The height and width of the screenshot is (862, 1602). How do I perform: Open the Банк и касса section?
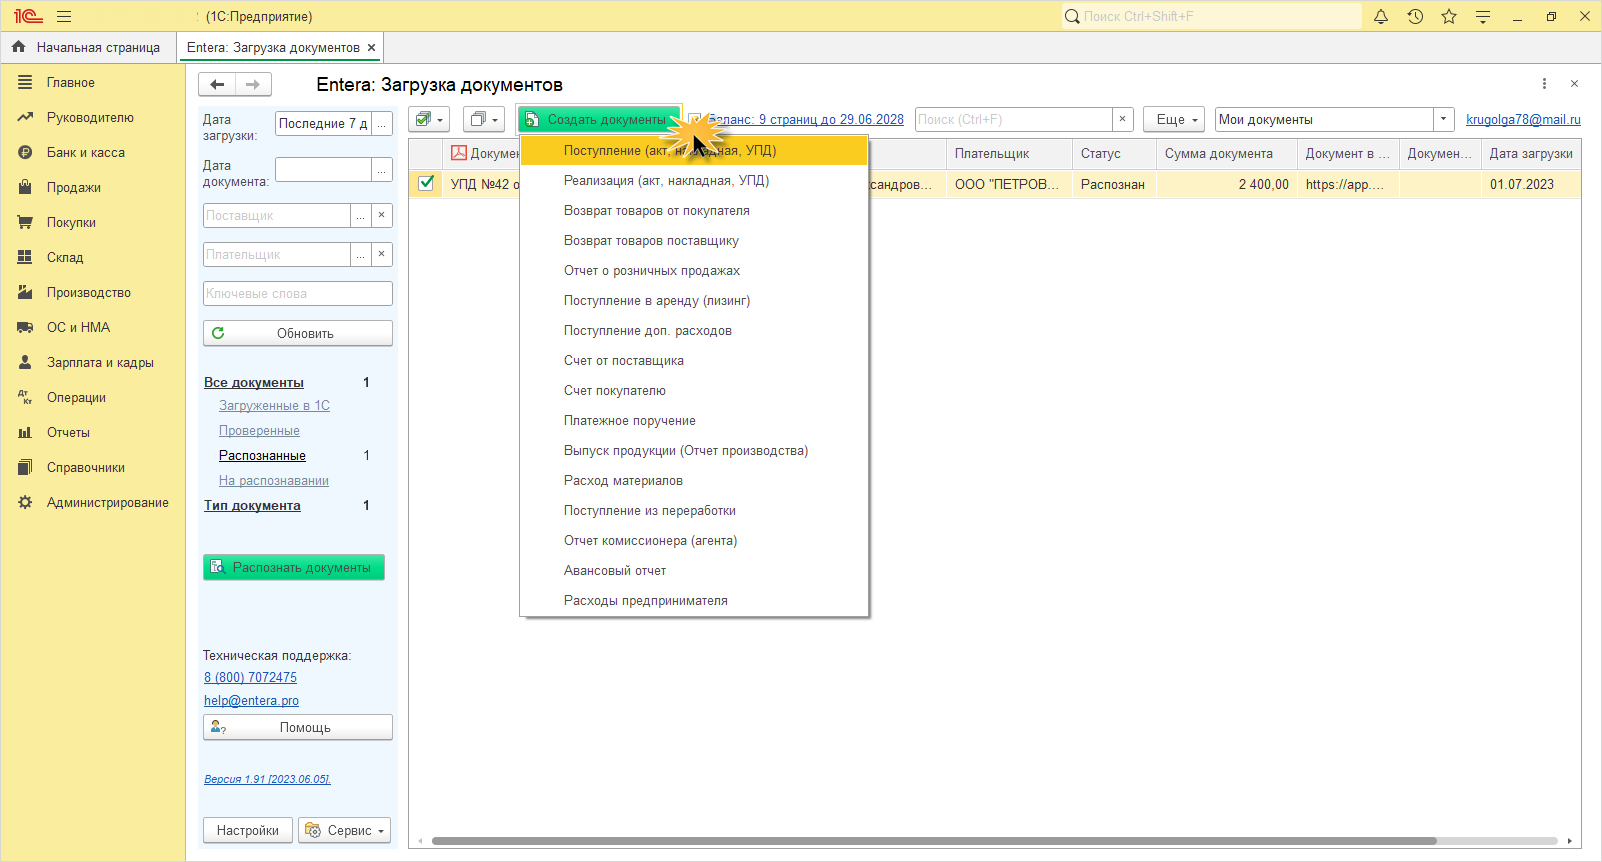(85, 153)
